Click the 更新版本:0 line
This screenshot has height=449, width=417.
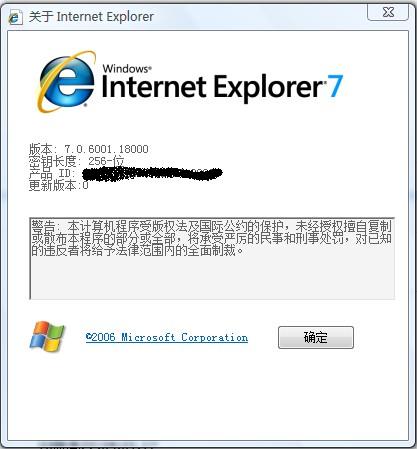[x=59, y=185]
